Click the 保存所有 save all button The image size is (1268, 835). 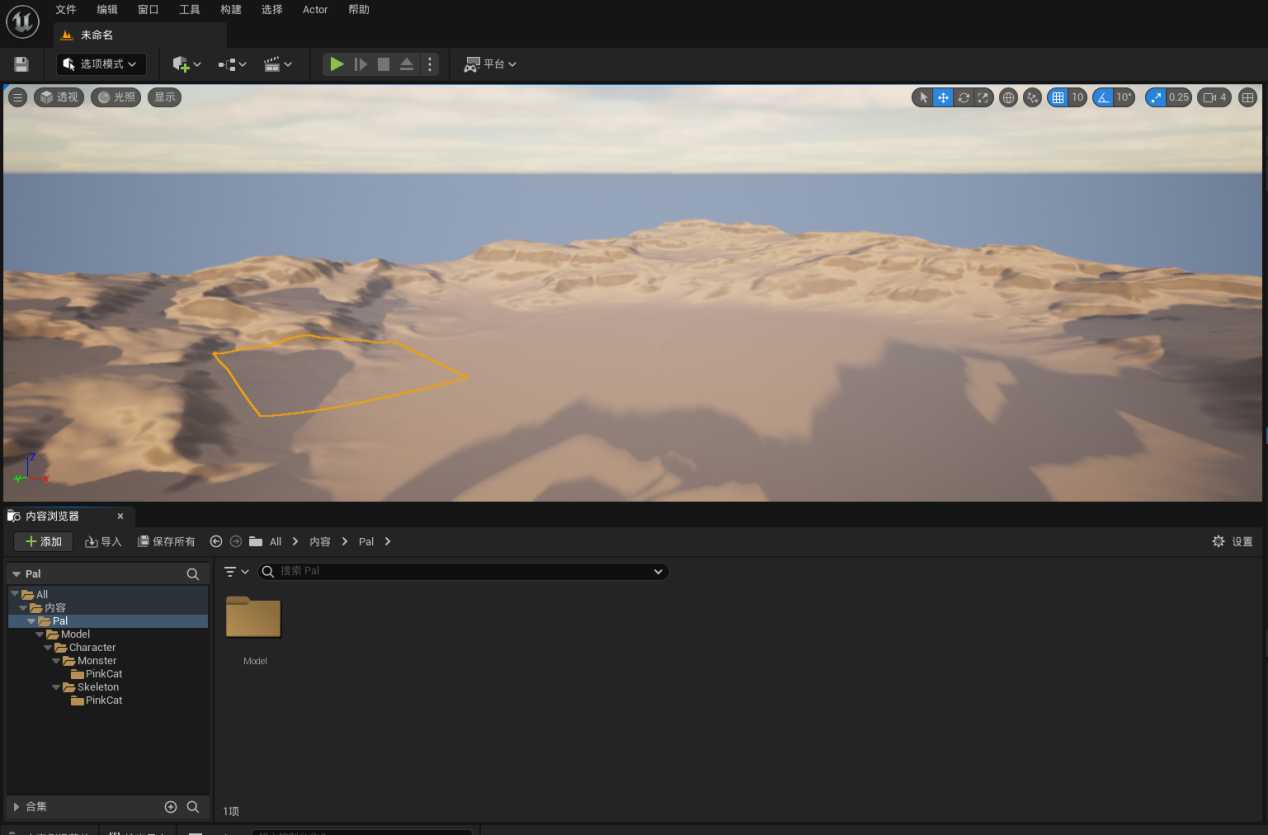166,541
